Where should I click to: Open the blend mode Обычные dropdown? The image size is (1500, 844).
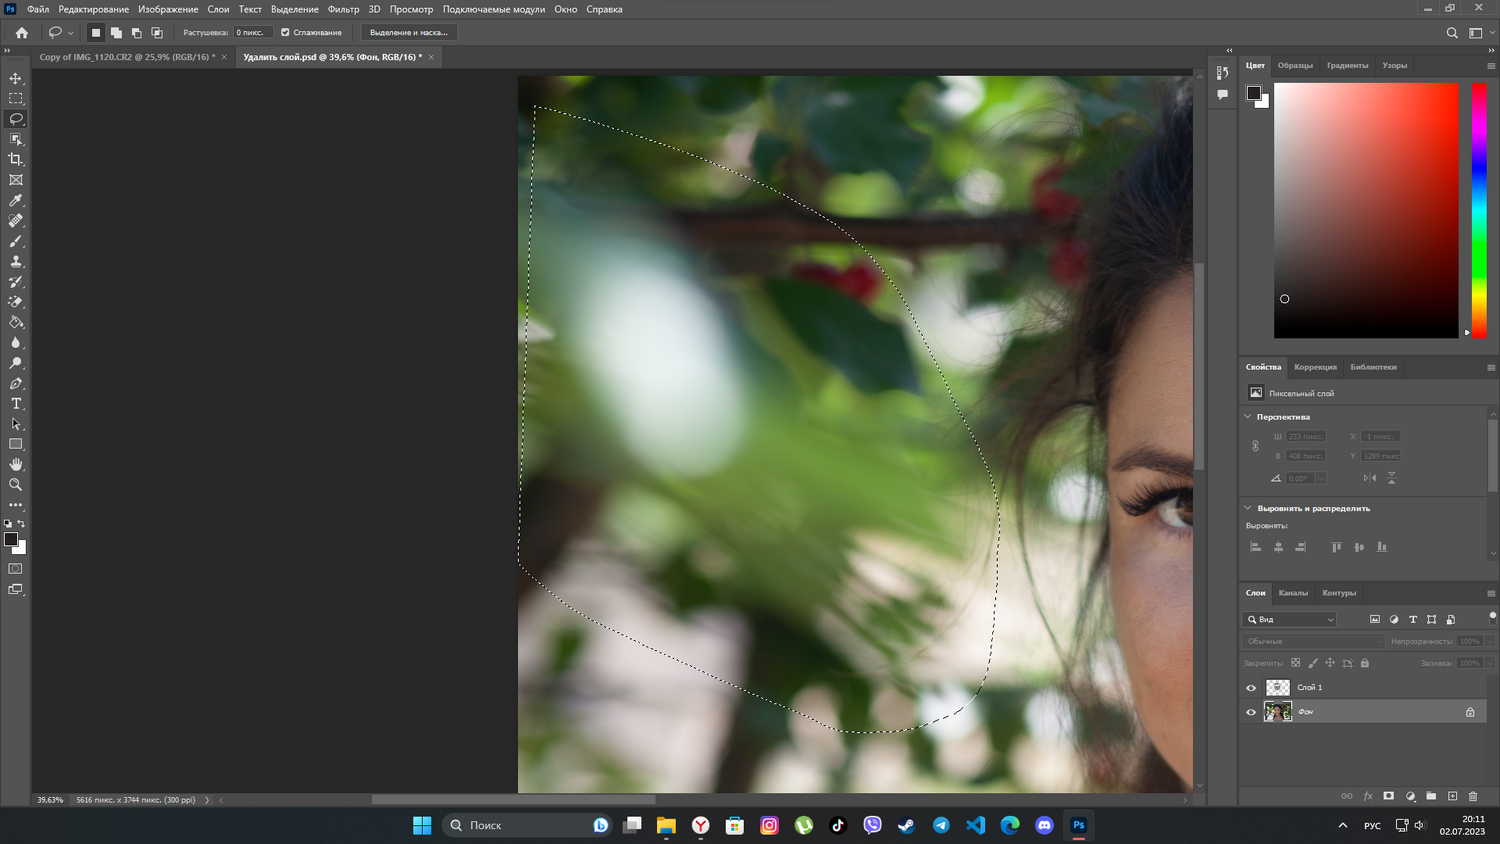coord(1313,641)
